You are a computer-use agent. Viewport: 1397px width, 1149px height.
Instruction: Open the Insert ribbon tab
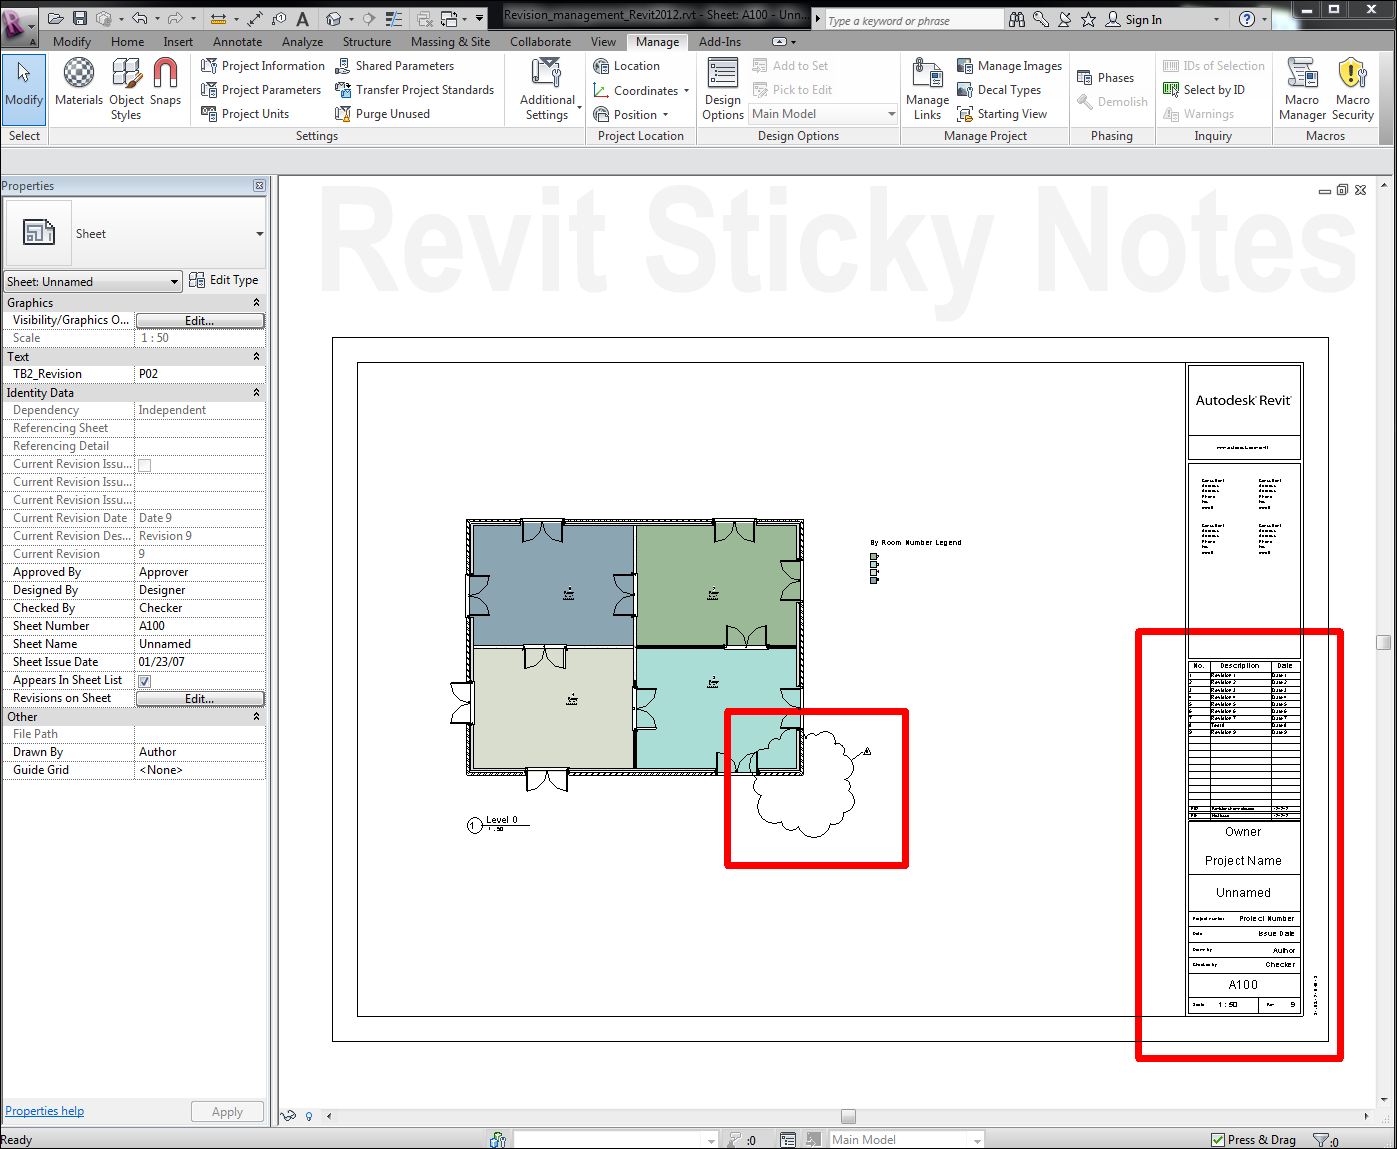[x=178, y=42]
